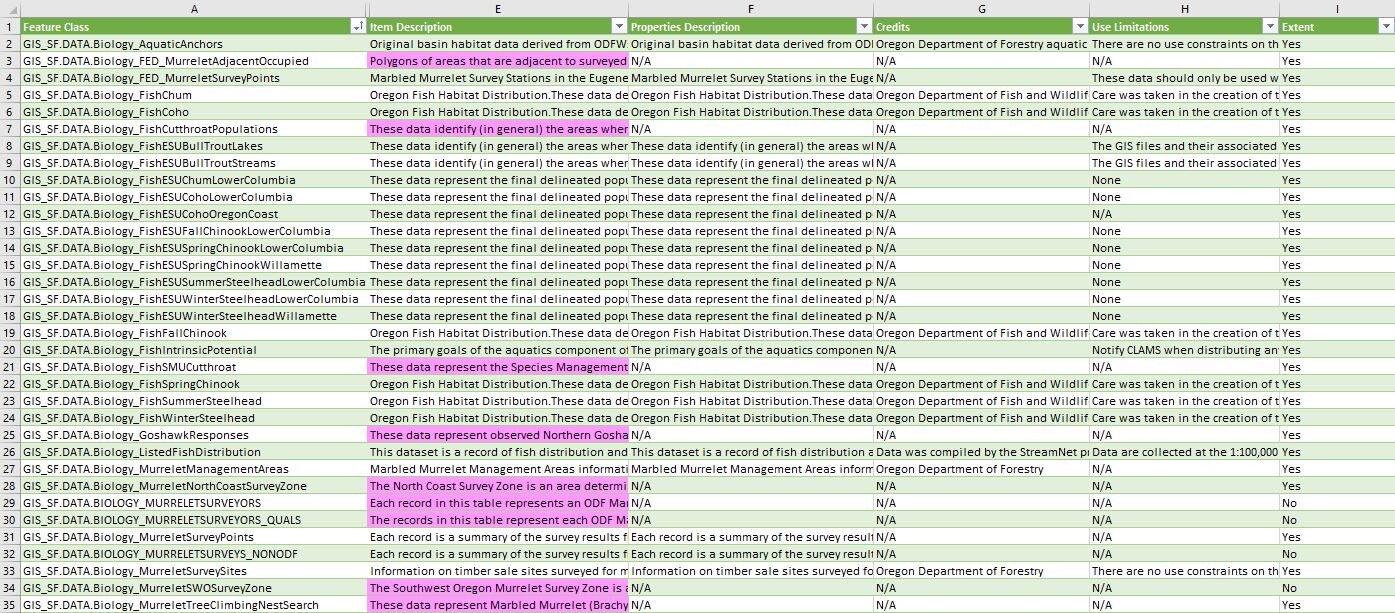1395x613 pixels.
Task: Select row 1 via its row number
Action: click(x=9, y=27)
